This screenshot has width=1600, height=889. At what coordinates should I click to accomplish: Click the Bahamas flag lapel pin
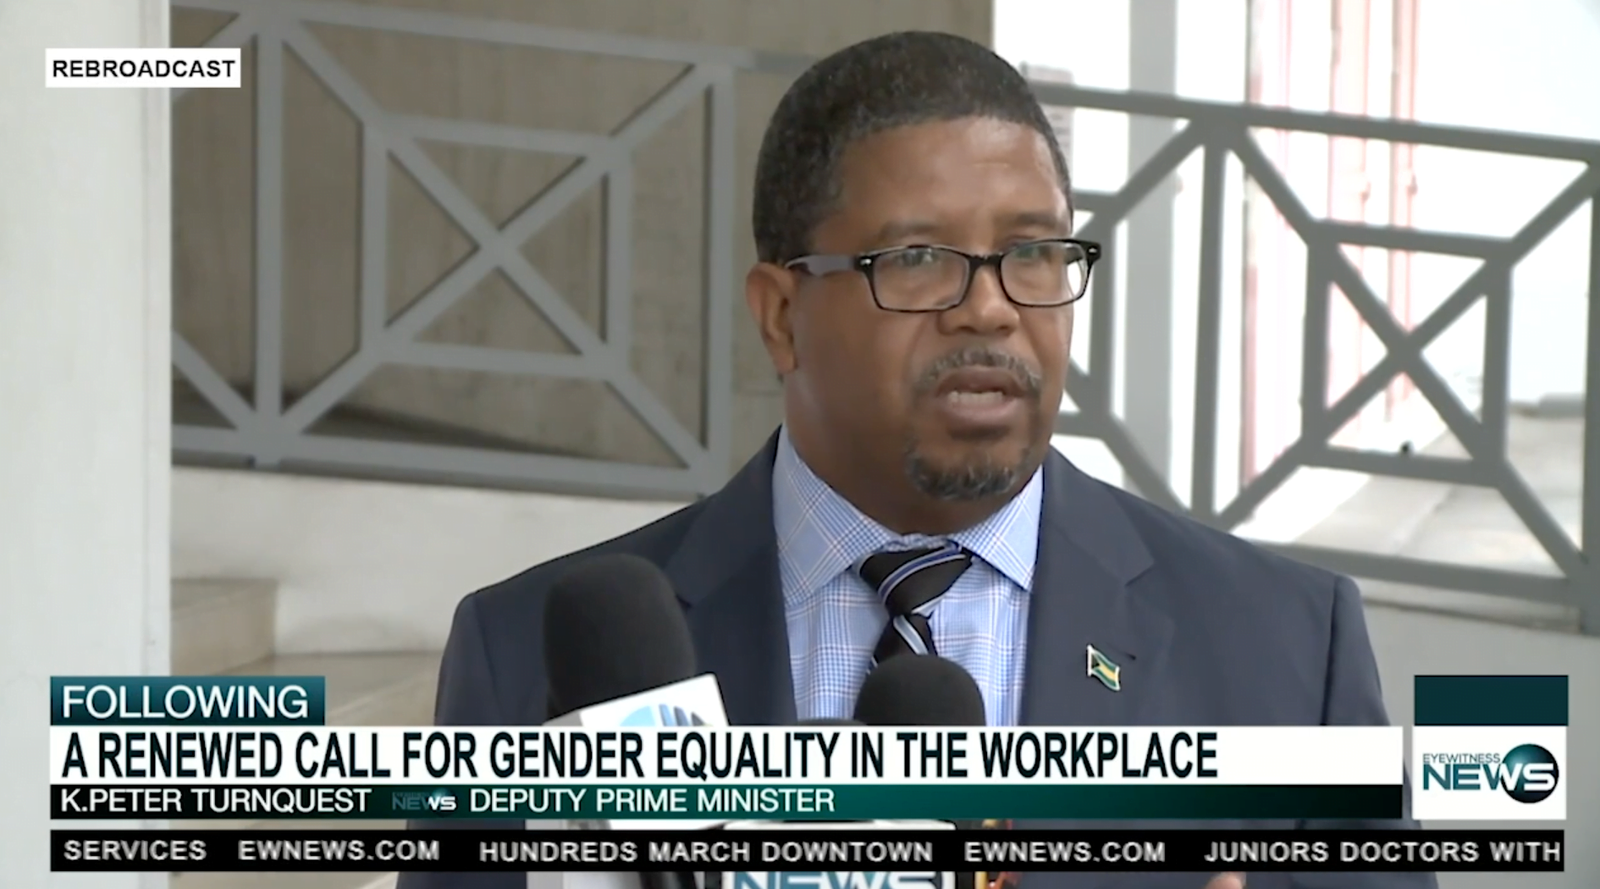pos(1103,667)
